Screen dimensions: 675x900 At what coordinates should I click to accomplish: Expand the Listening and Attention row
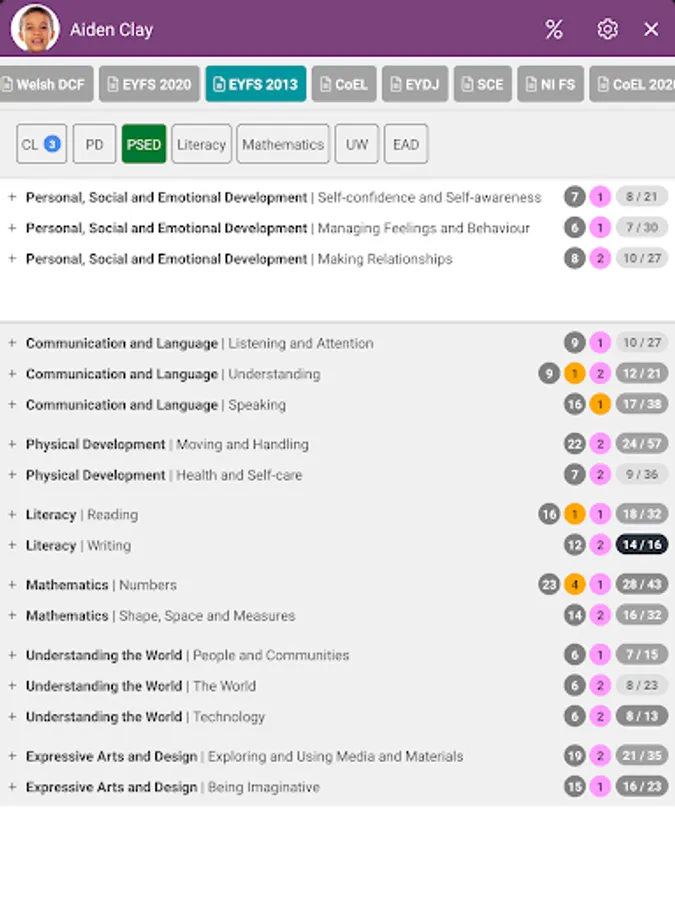(x=12, y=343)
